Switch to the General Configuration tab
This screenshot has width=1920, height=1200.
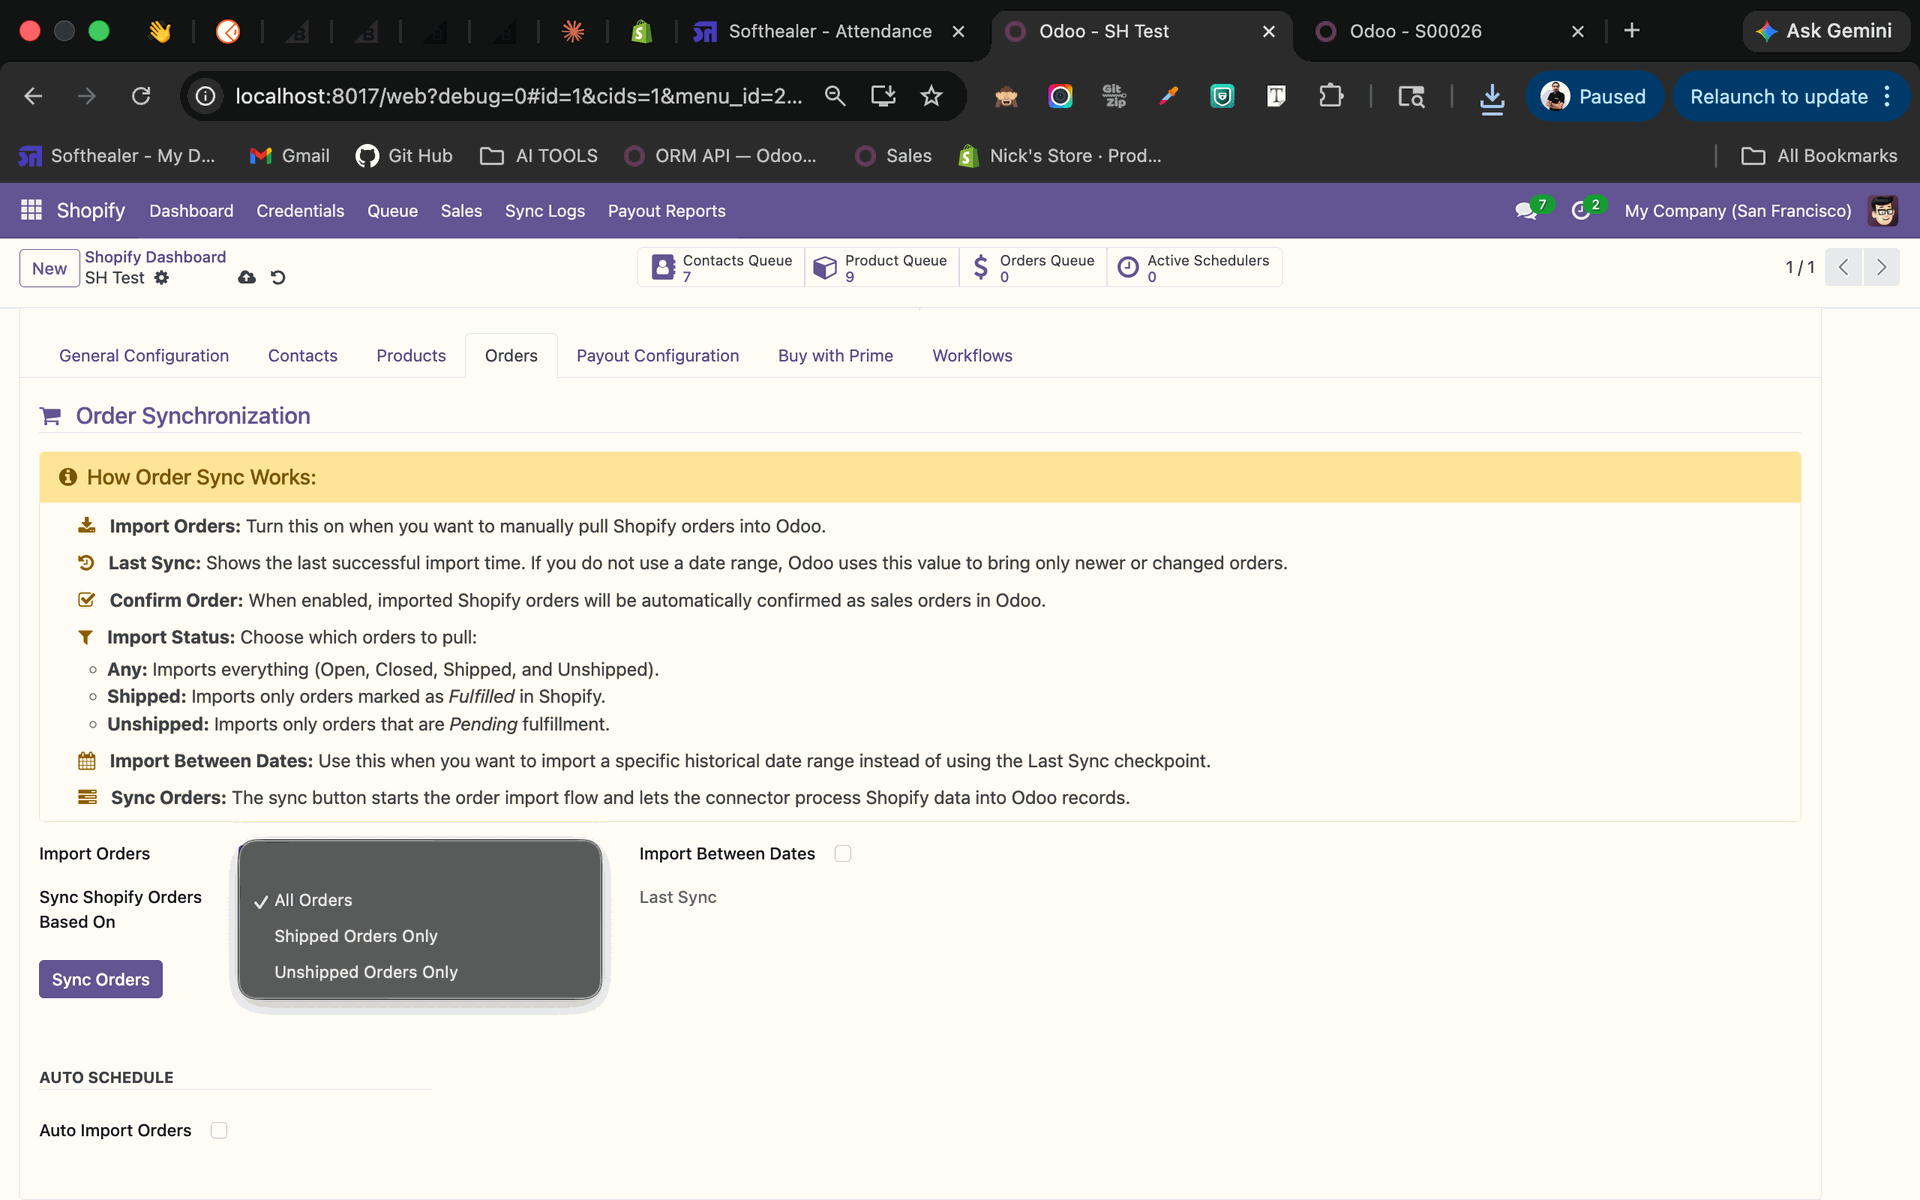tap(144, 356)
